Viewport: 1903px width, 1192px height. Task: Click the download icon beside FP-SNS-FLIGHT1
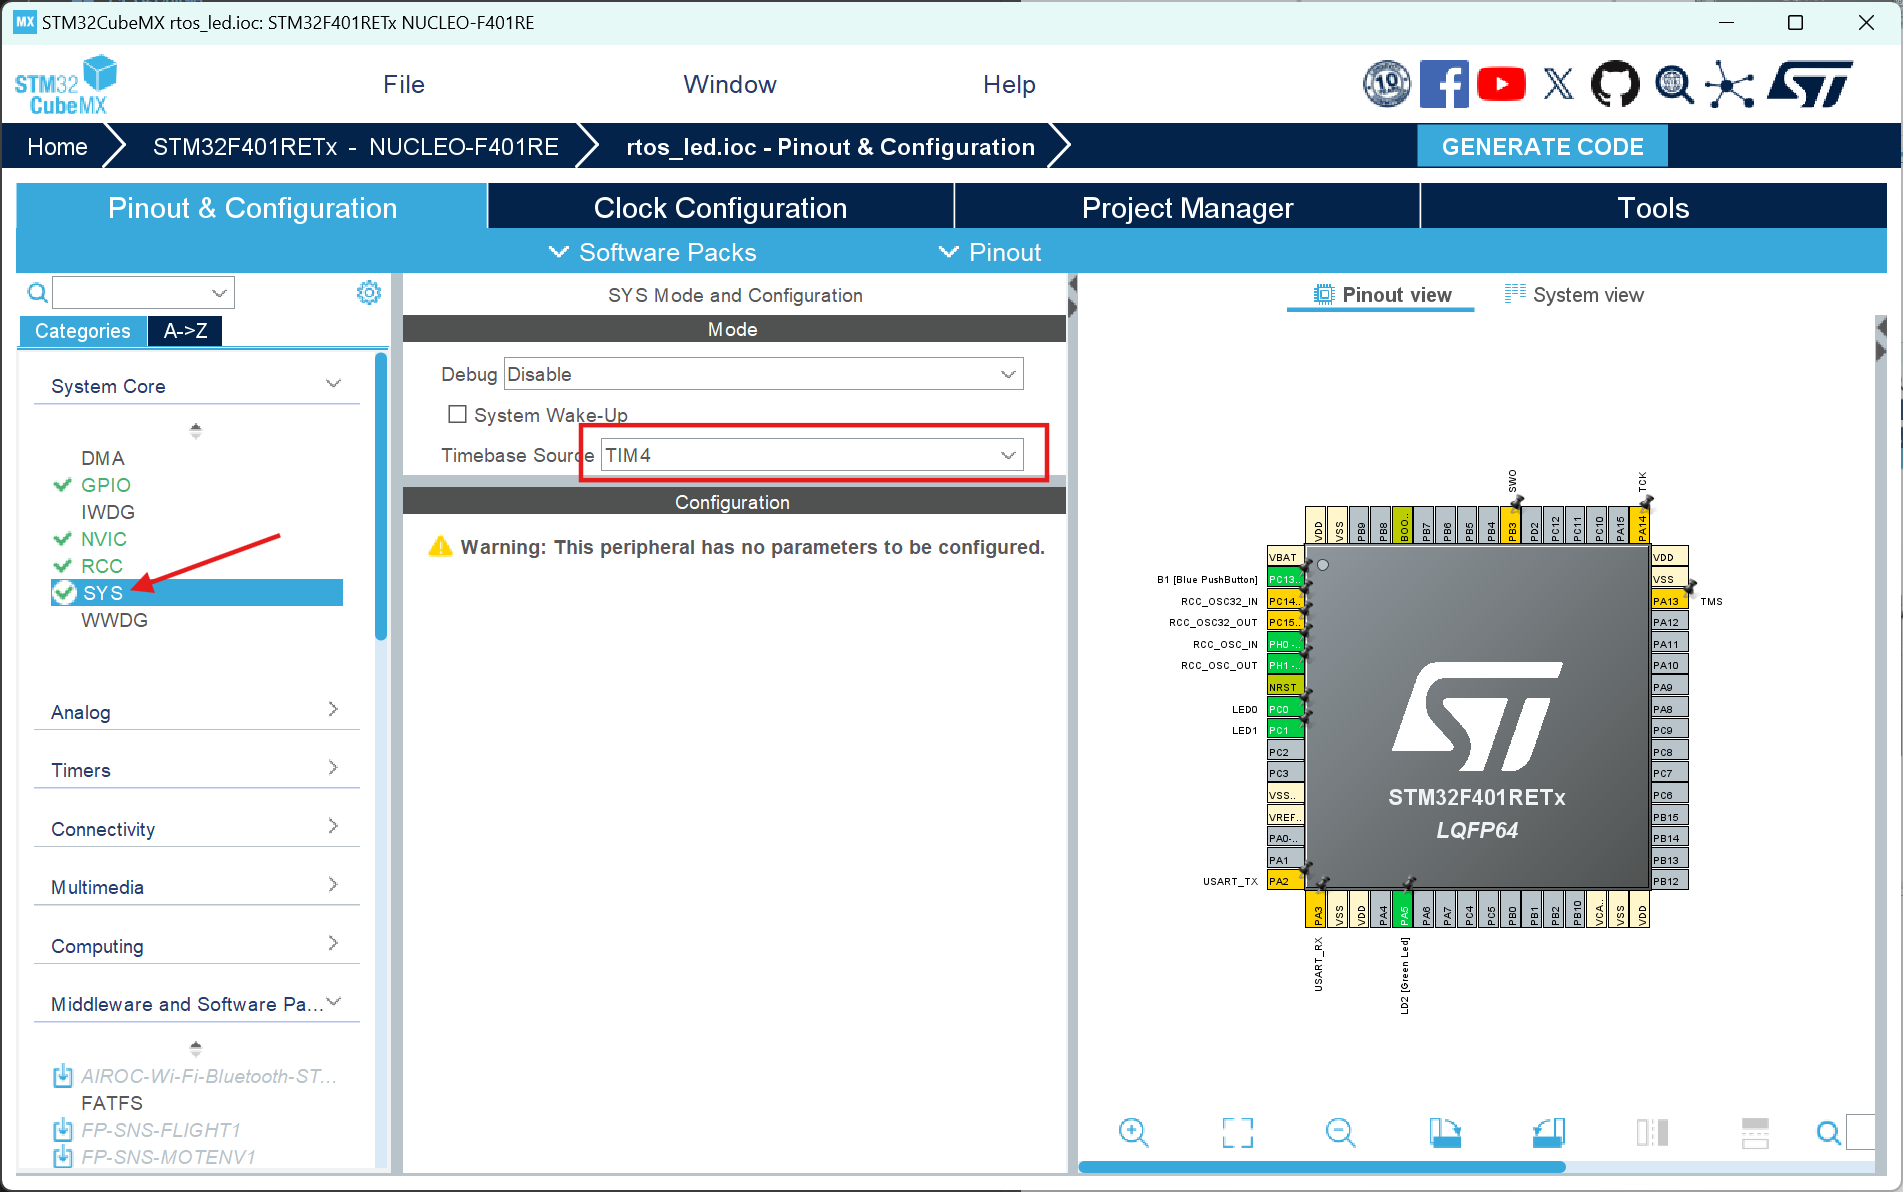62,1130
